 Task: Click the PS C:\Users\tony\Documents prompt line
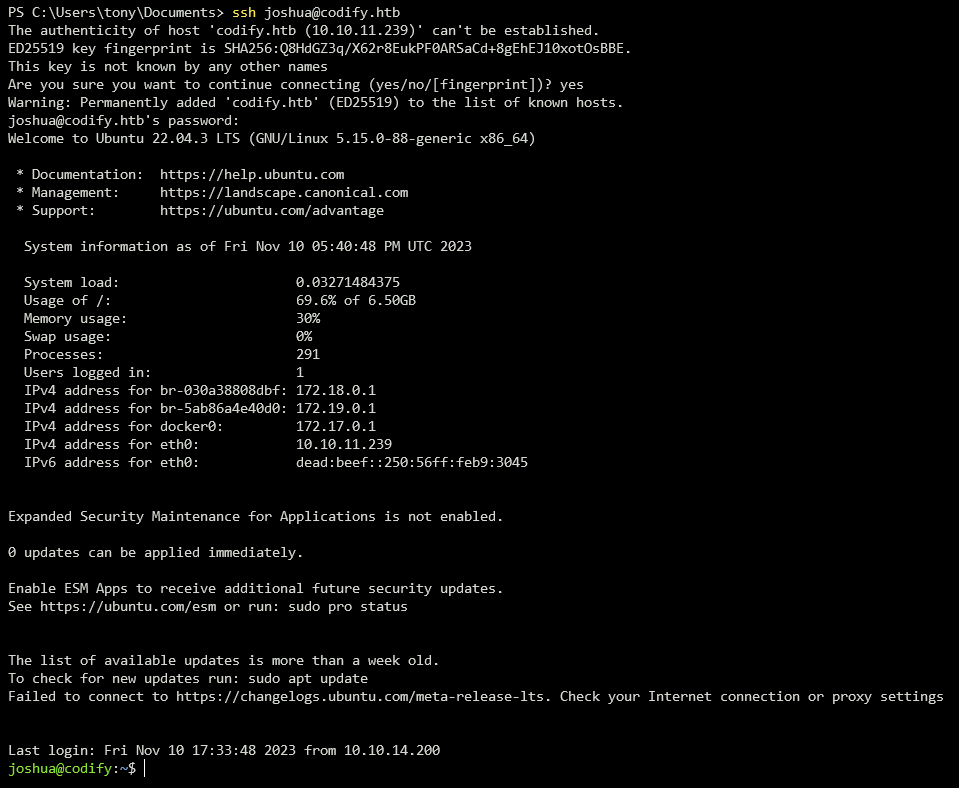pos(110,12)
